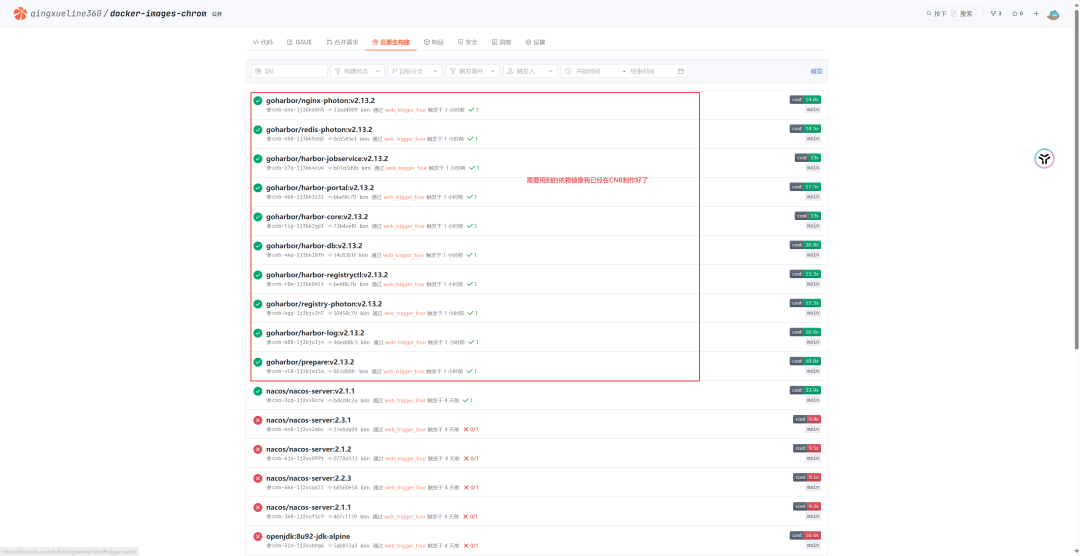Switch to the 制品 tab
The image size is (1080, 556).
434,42
